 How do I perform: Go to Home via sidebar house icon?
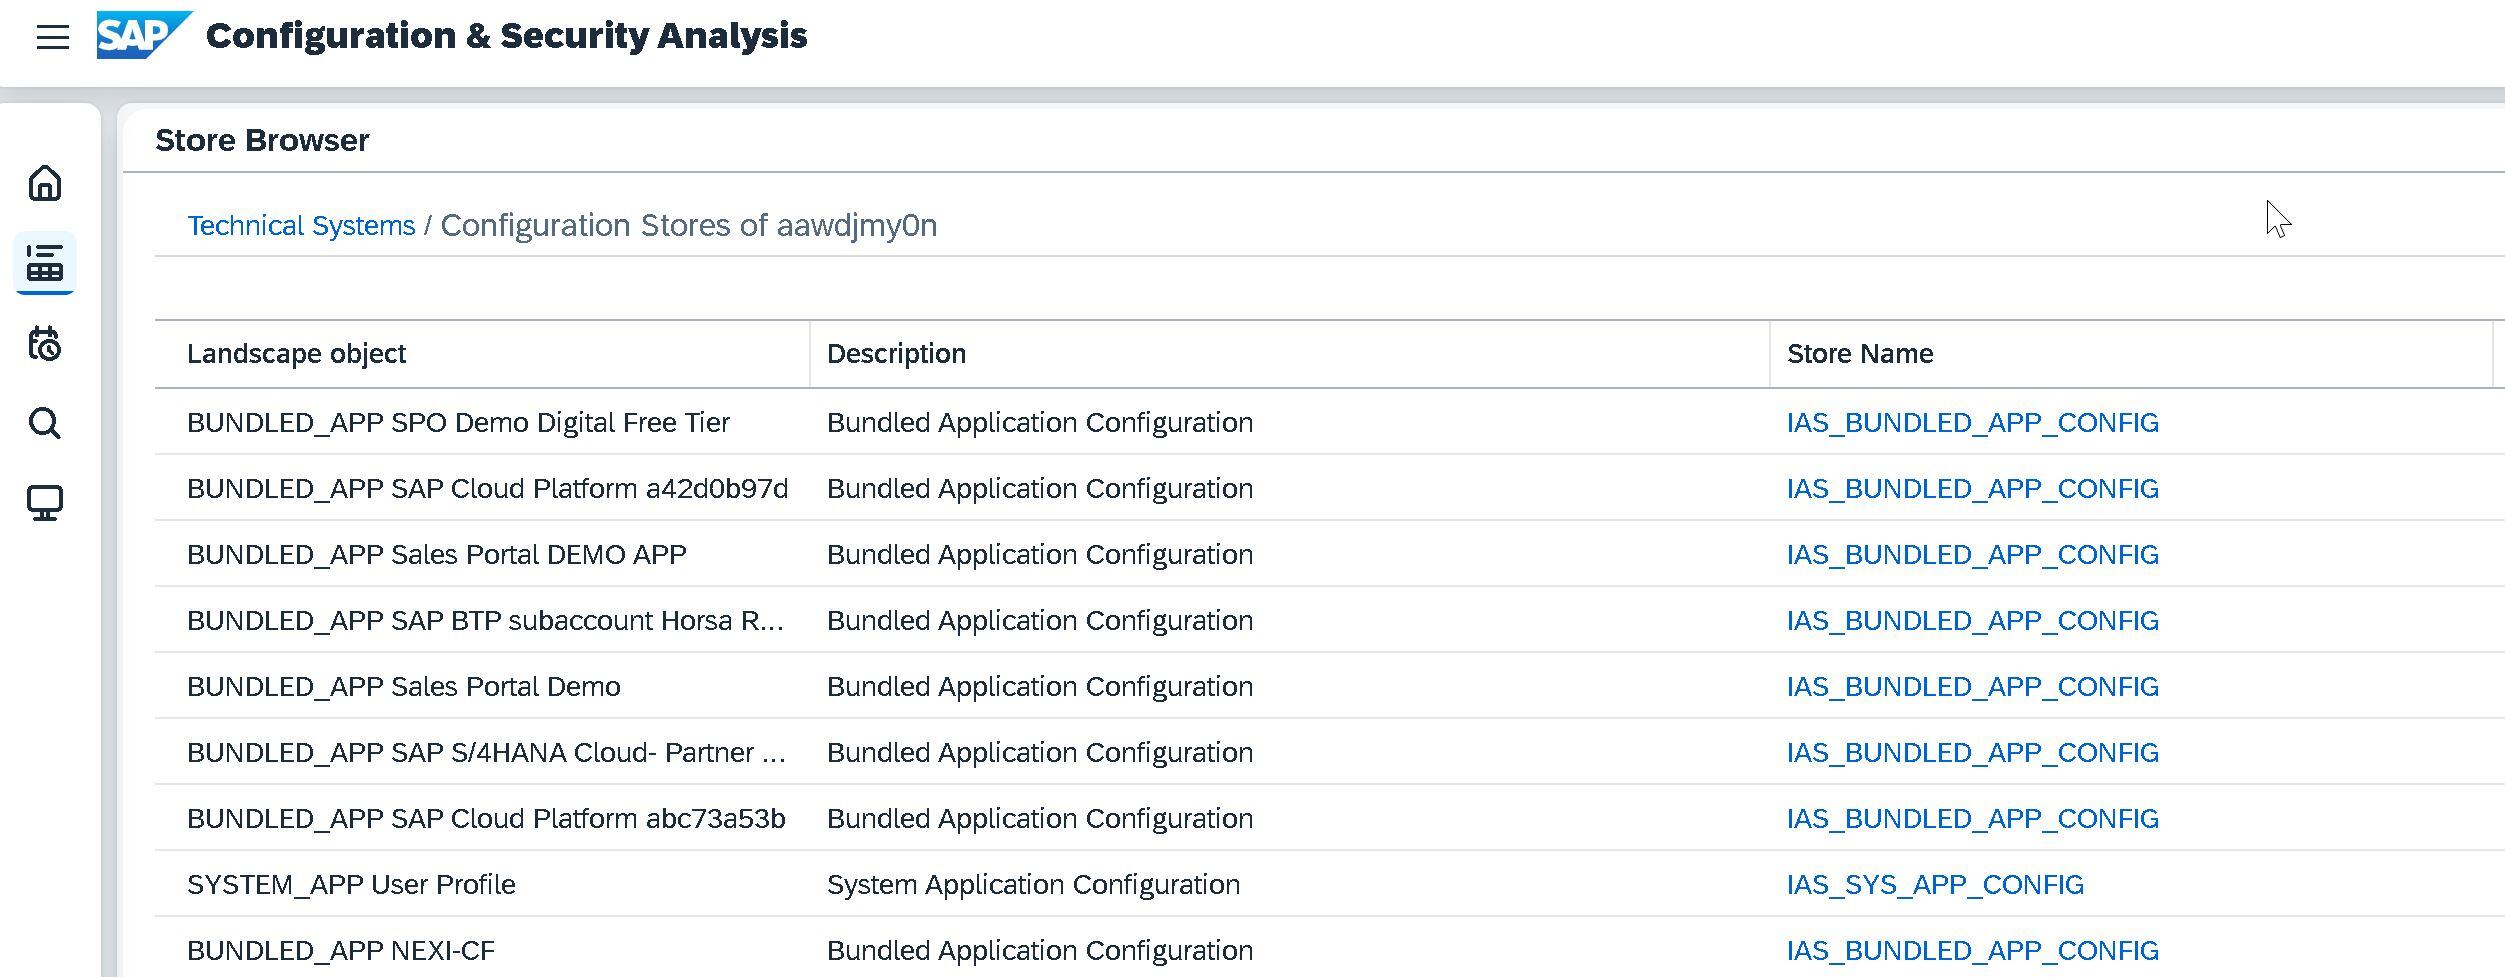45,183
